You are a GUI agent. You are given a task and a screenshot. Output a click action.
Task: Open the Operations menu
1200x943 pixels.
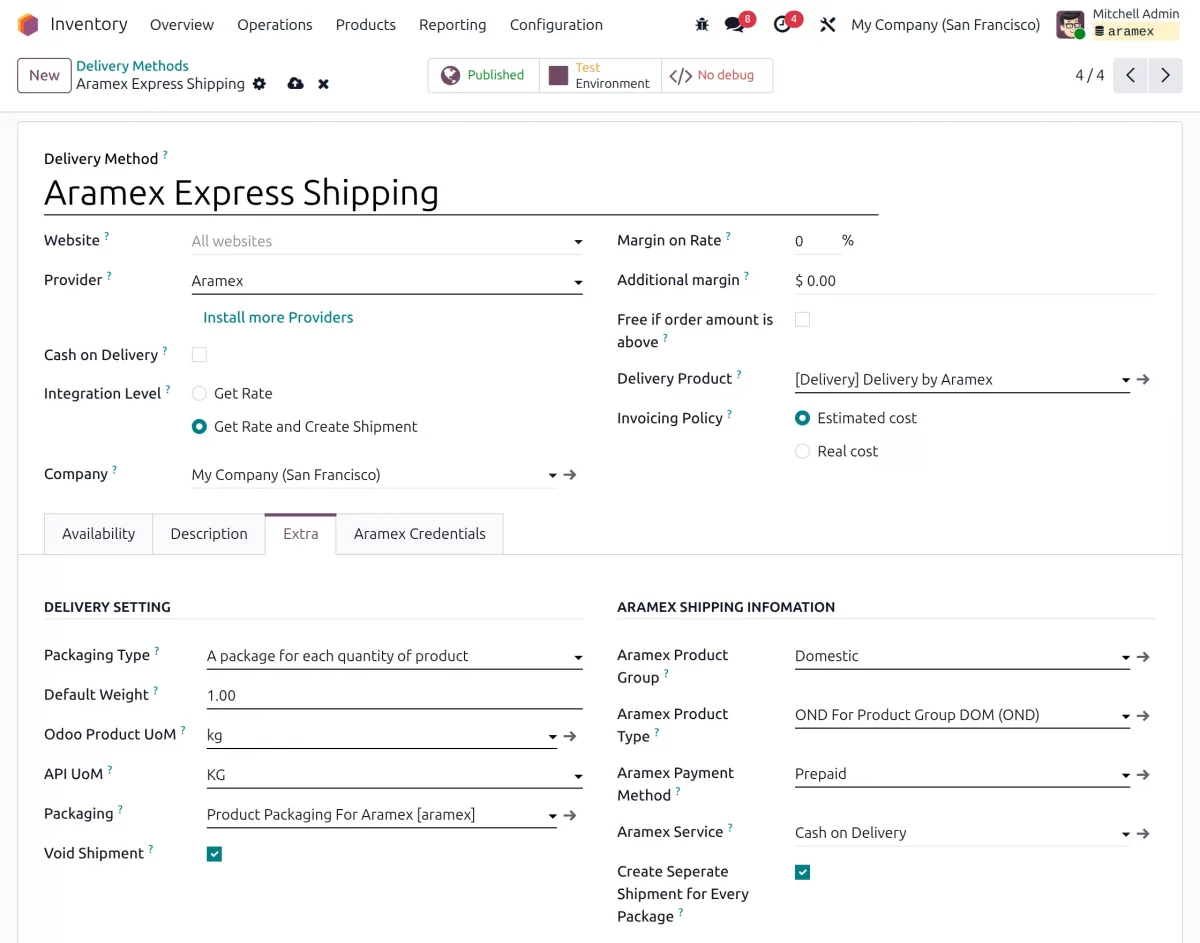[275, 24]
